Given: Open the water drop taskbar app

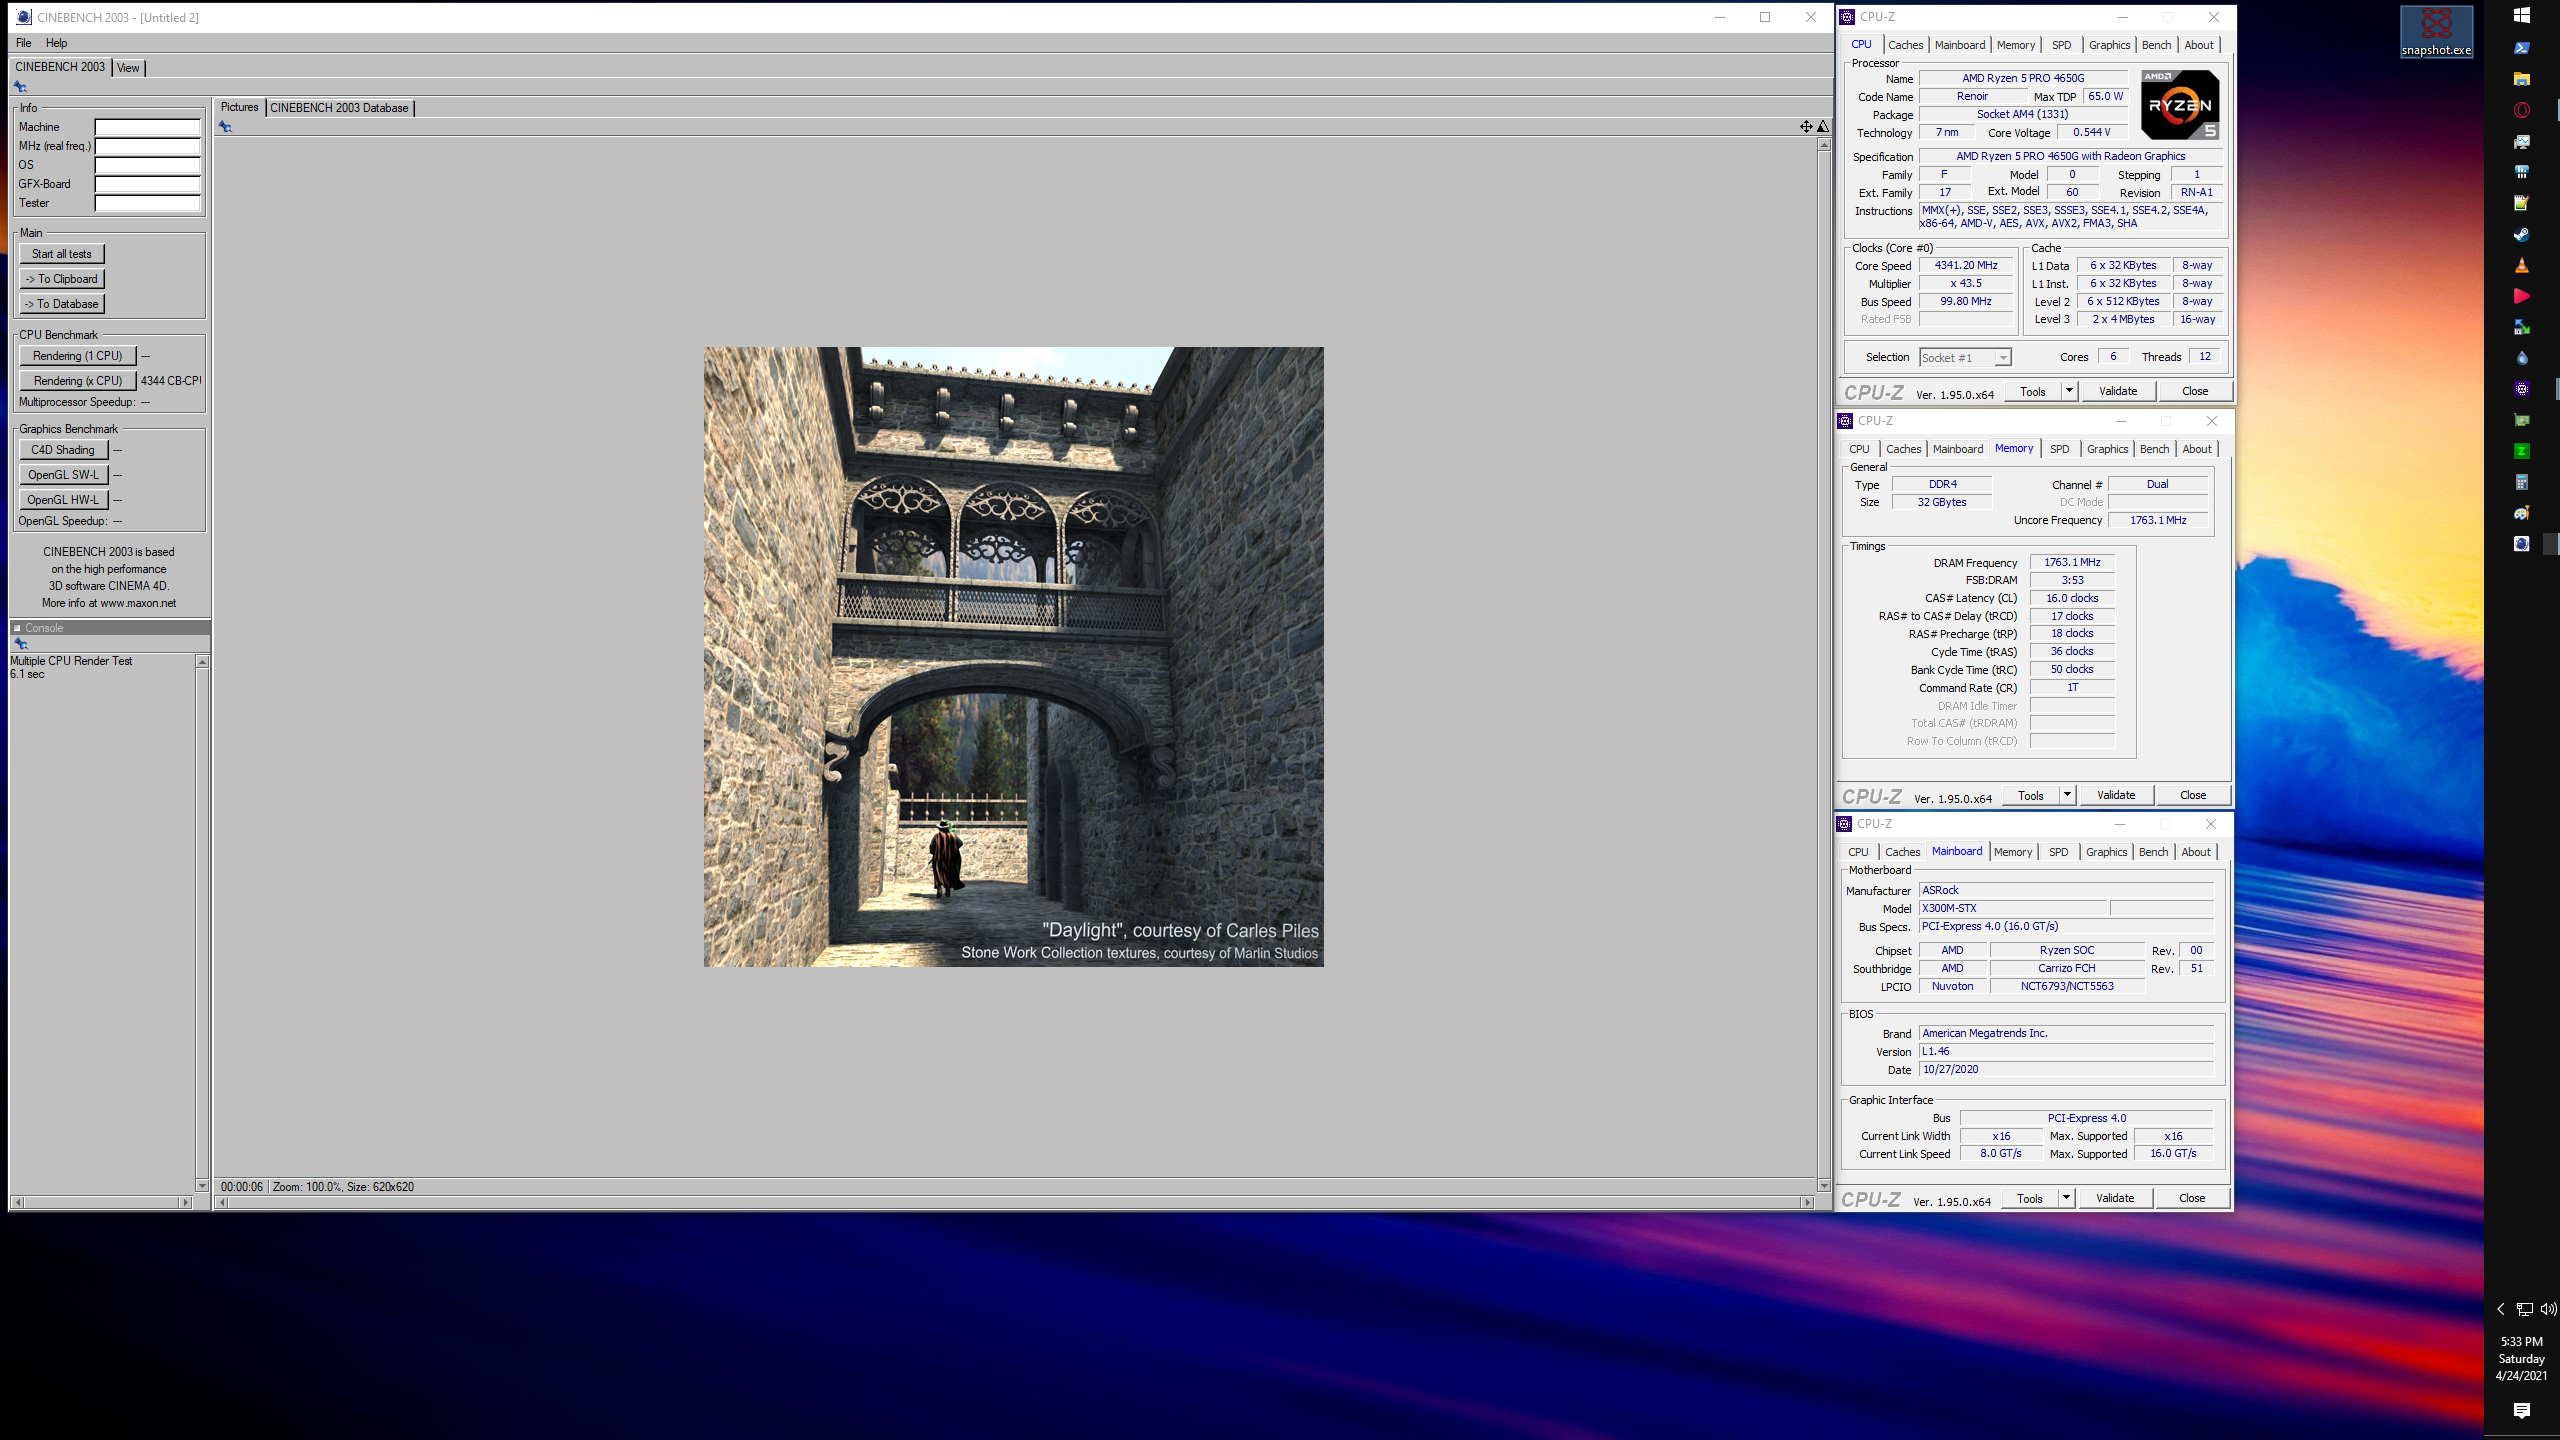Looking at the screenshot, I should [2522, 358].
